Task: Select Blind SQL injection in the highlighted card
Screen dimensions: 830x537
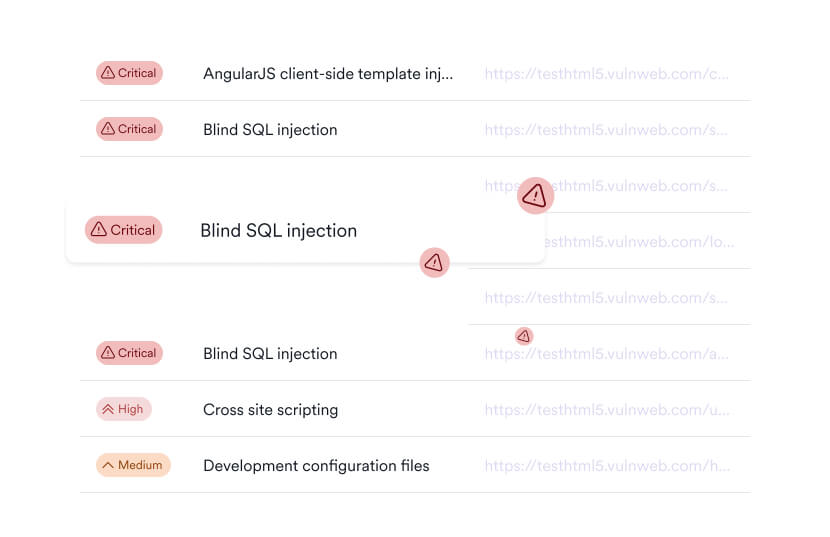Action: click(278, 230)
